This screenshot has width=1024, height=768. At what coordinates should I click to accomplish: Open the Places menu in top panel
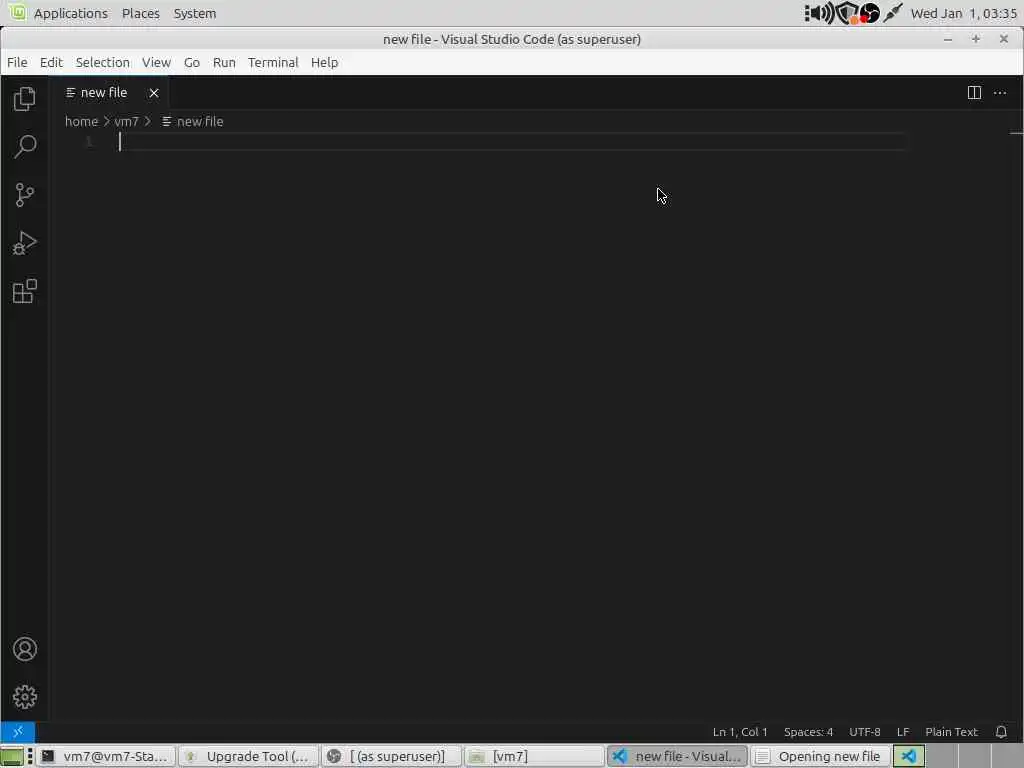click(x=140, y=13)
